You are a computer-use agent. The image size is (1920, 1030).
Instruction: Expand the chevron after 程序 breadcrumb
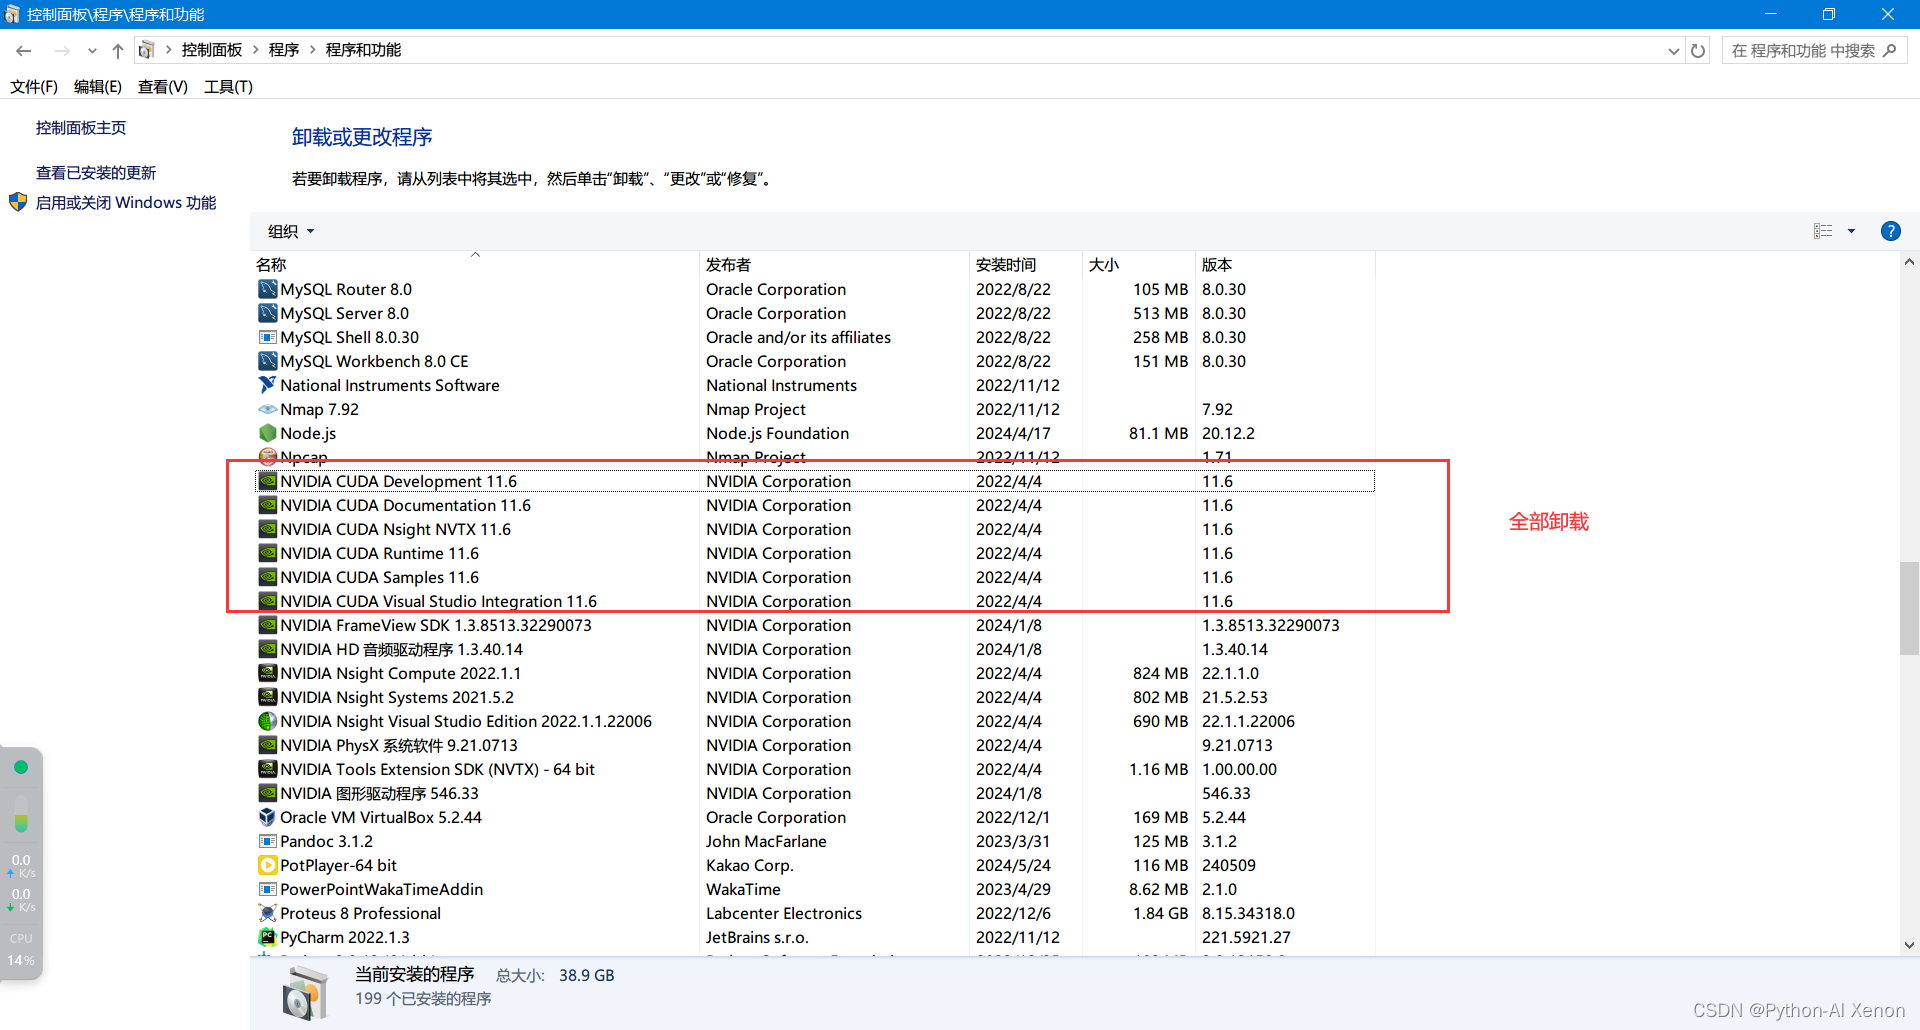[x=313, y=50]
